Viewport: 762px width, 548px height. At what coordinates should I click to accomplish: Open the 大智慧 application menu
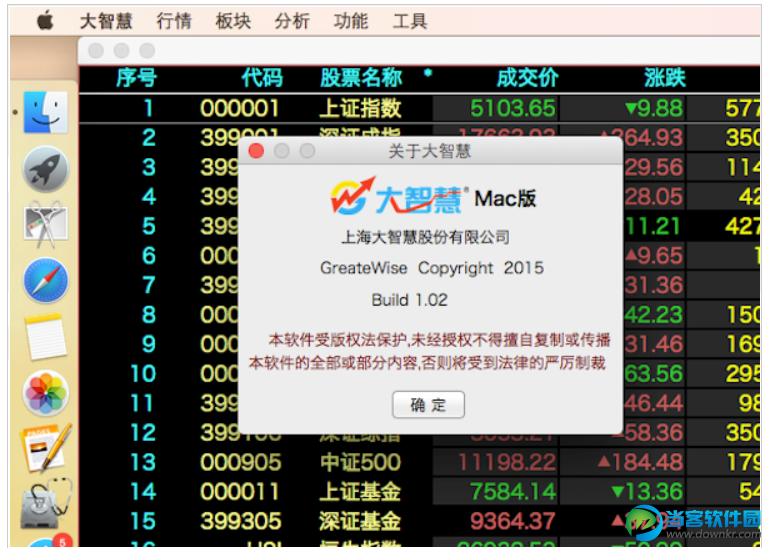[106, 21]
